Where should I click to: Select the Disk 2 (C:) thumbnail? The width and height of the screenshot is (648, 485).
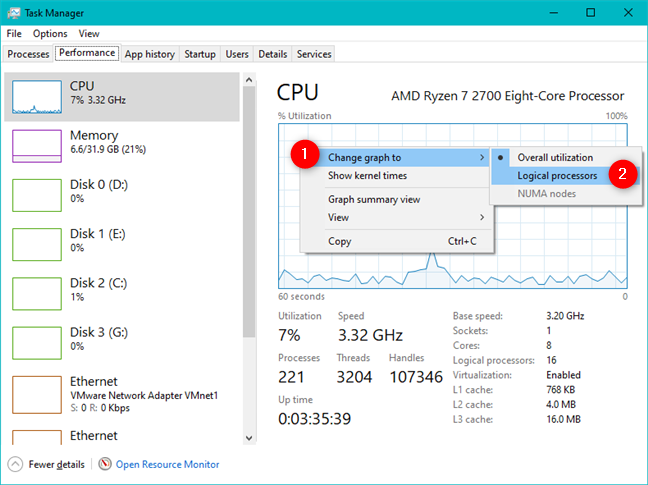point(37,293)
